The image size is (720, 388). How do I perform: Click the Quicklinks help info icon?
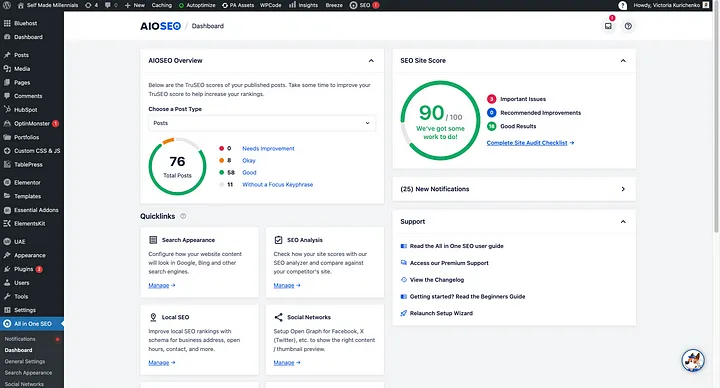point(183,216)
